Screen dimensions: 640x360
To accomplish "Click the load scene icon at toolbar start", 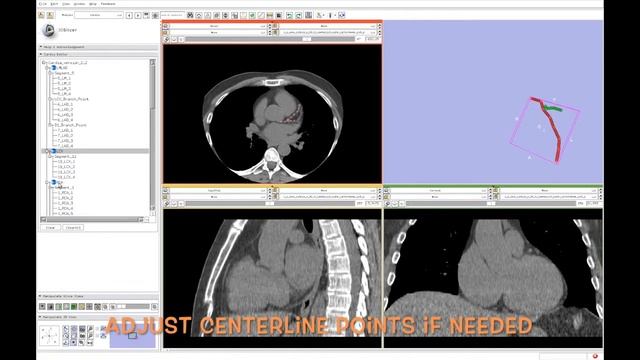I will pyautogui.click(x=42, y=15).
